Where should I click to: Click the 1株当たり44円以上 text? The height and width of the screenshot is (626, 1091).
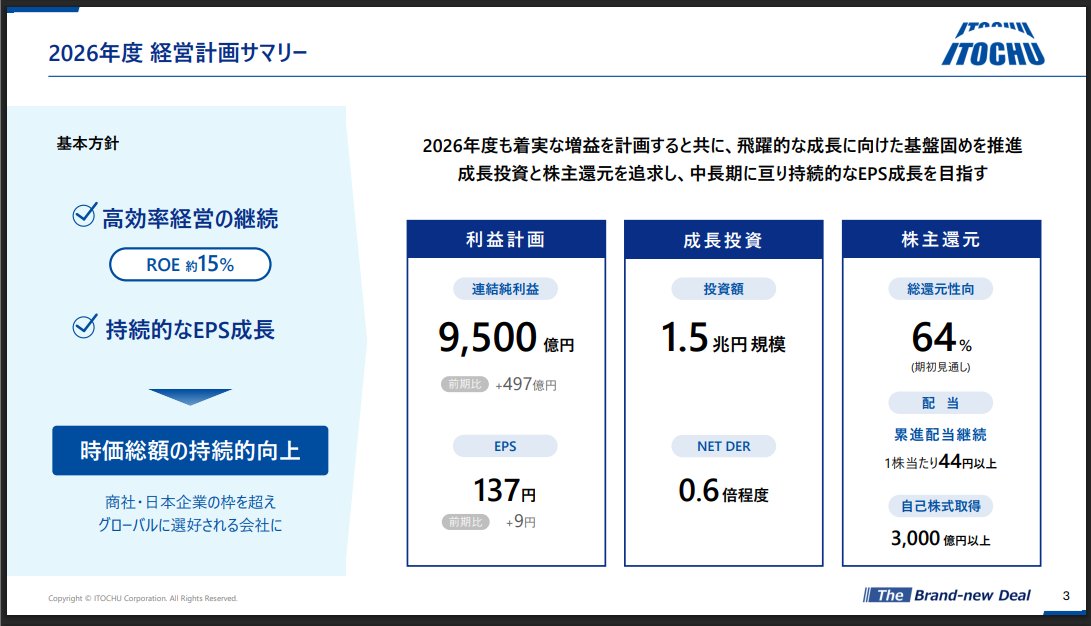[941, 462]
